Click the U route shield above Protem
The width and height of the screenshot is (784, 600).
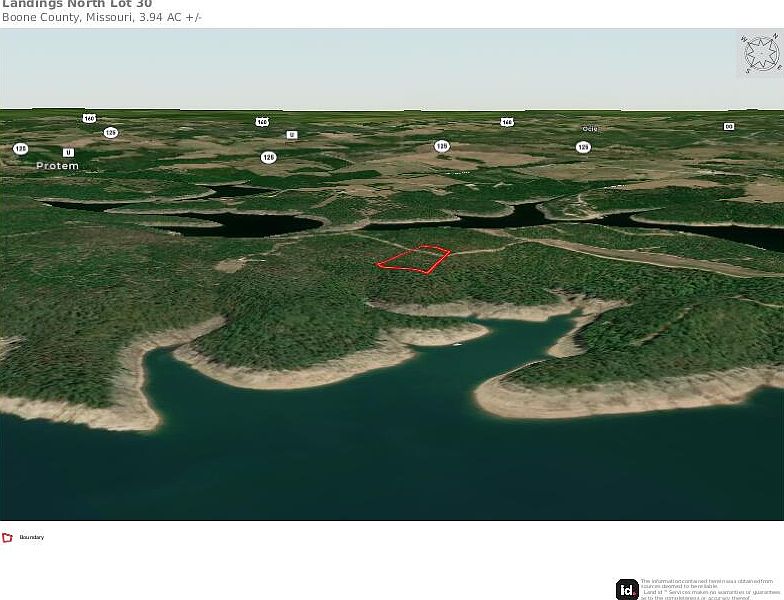pos(68,152)
